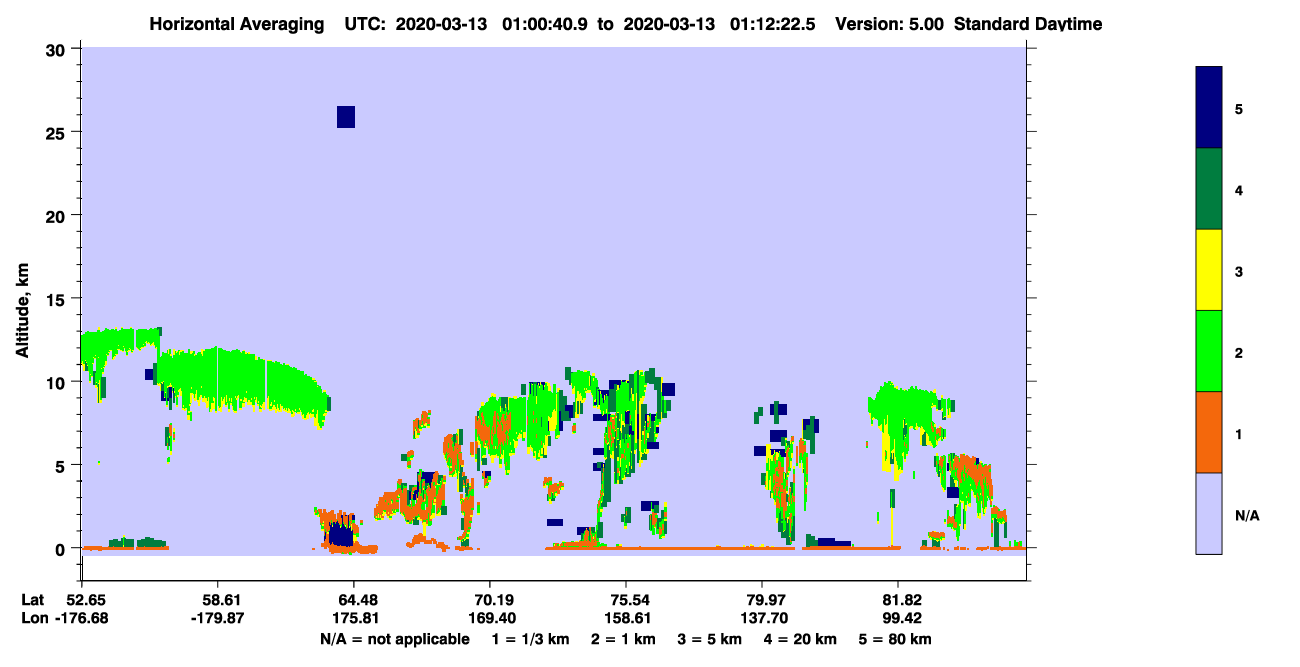Click the isolated dark blue square near 26 km
1300x667 pixels.
pos(346,117)
